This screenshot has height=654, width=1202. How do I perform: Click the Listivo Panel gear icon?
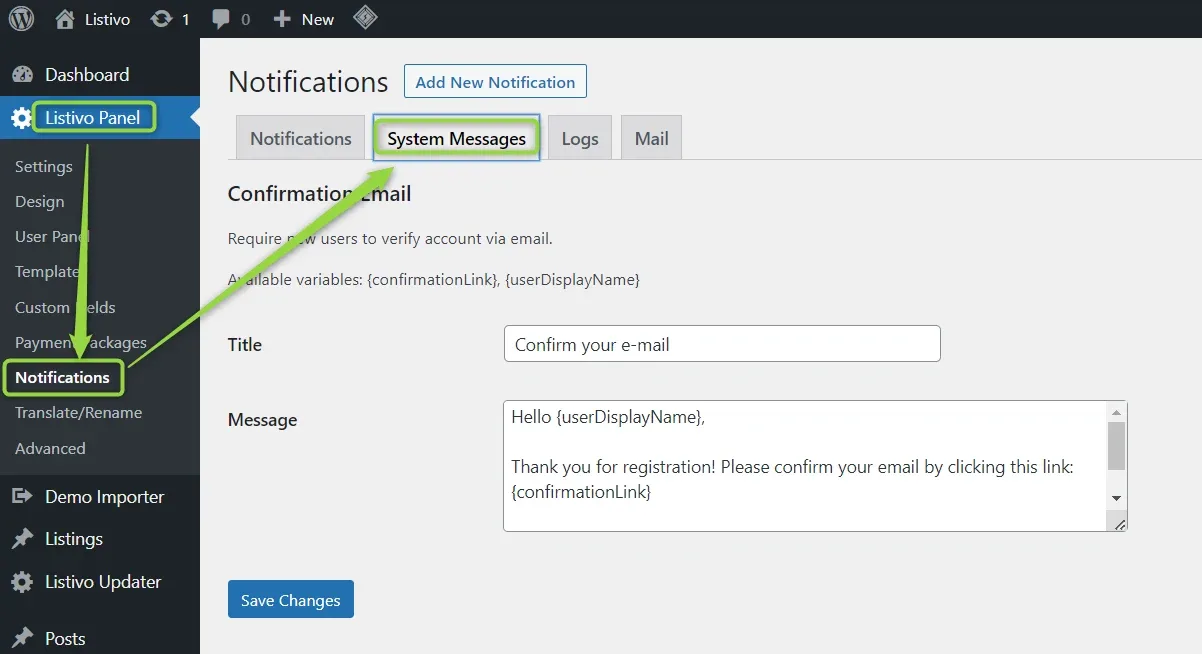(21, 118)
